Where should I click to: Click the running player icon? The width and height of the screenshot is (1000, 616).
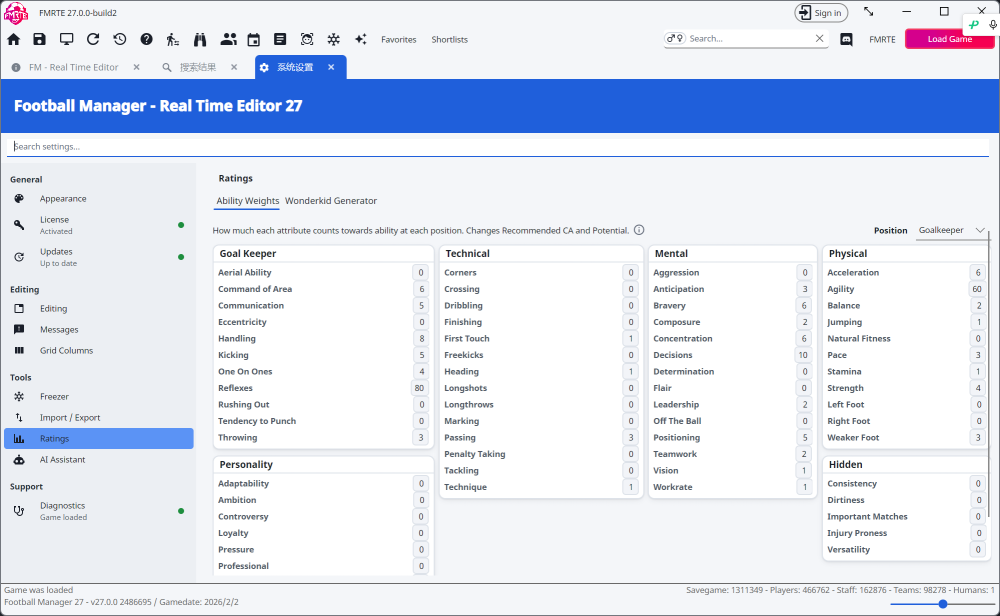tap(173, 40)
